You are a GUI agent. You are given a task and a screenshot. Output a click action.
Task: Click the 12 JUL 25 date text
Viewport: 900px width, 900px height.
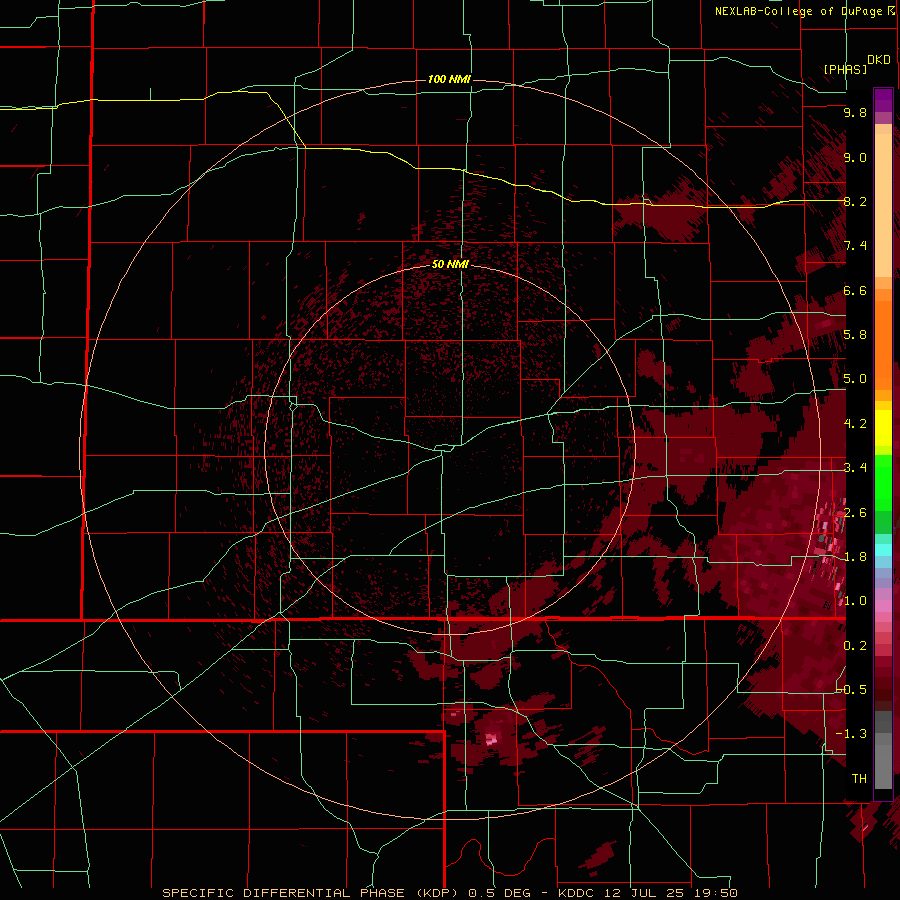pyautogui.click(x=643, y=893)
